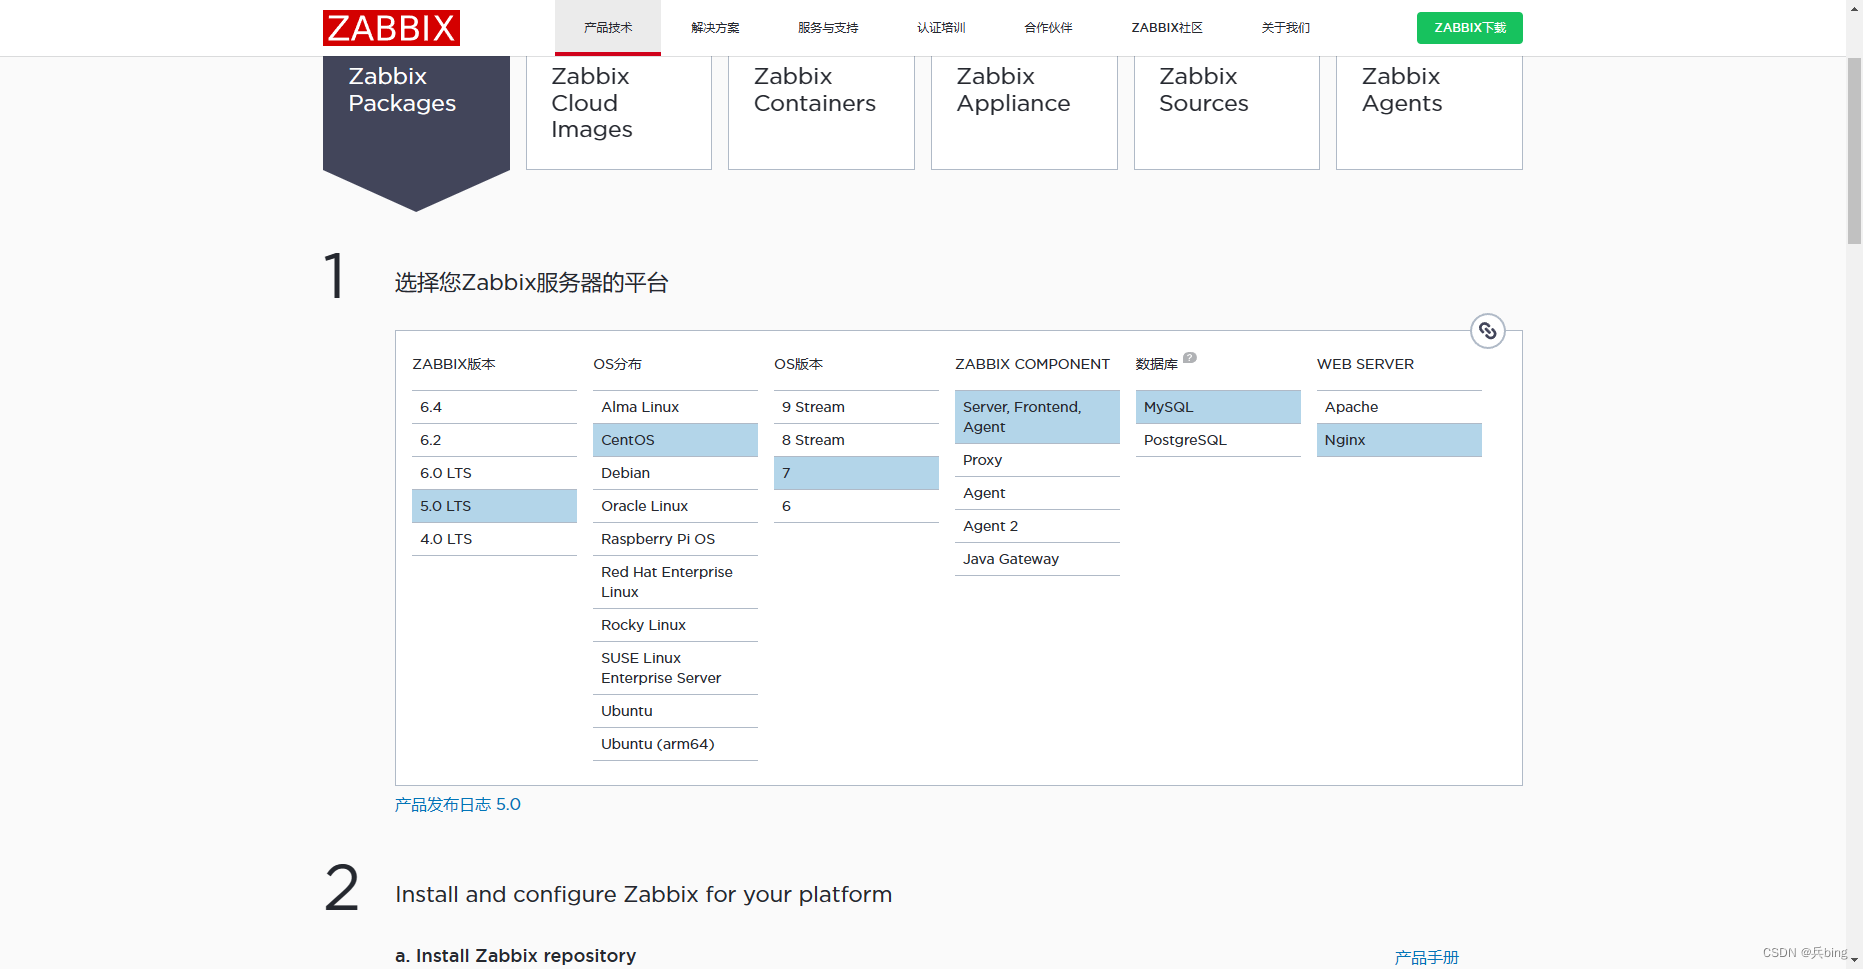The image size is (1863, 969).
Task: Open the 关于我们 menu
Action: tap(1285, 28)
